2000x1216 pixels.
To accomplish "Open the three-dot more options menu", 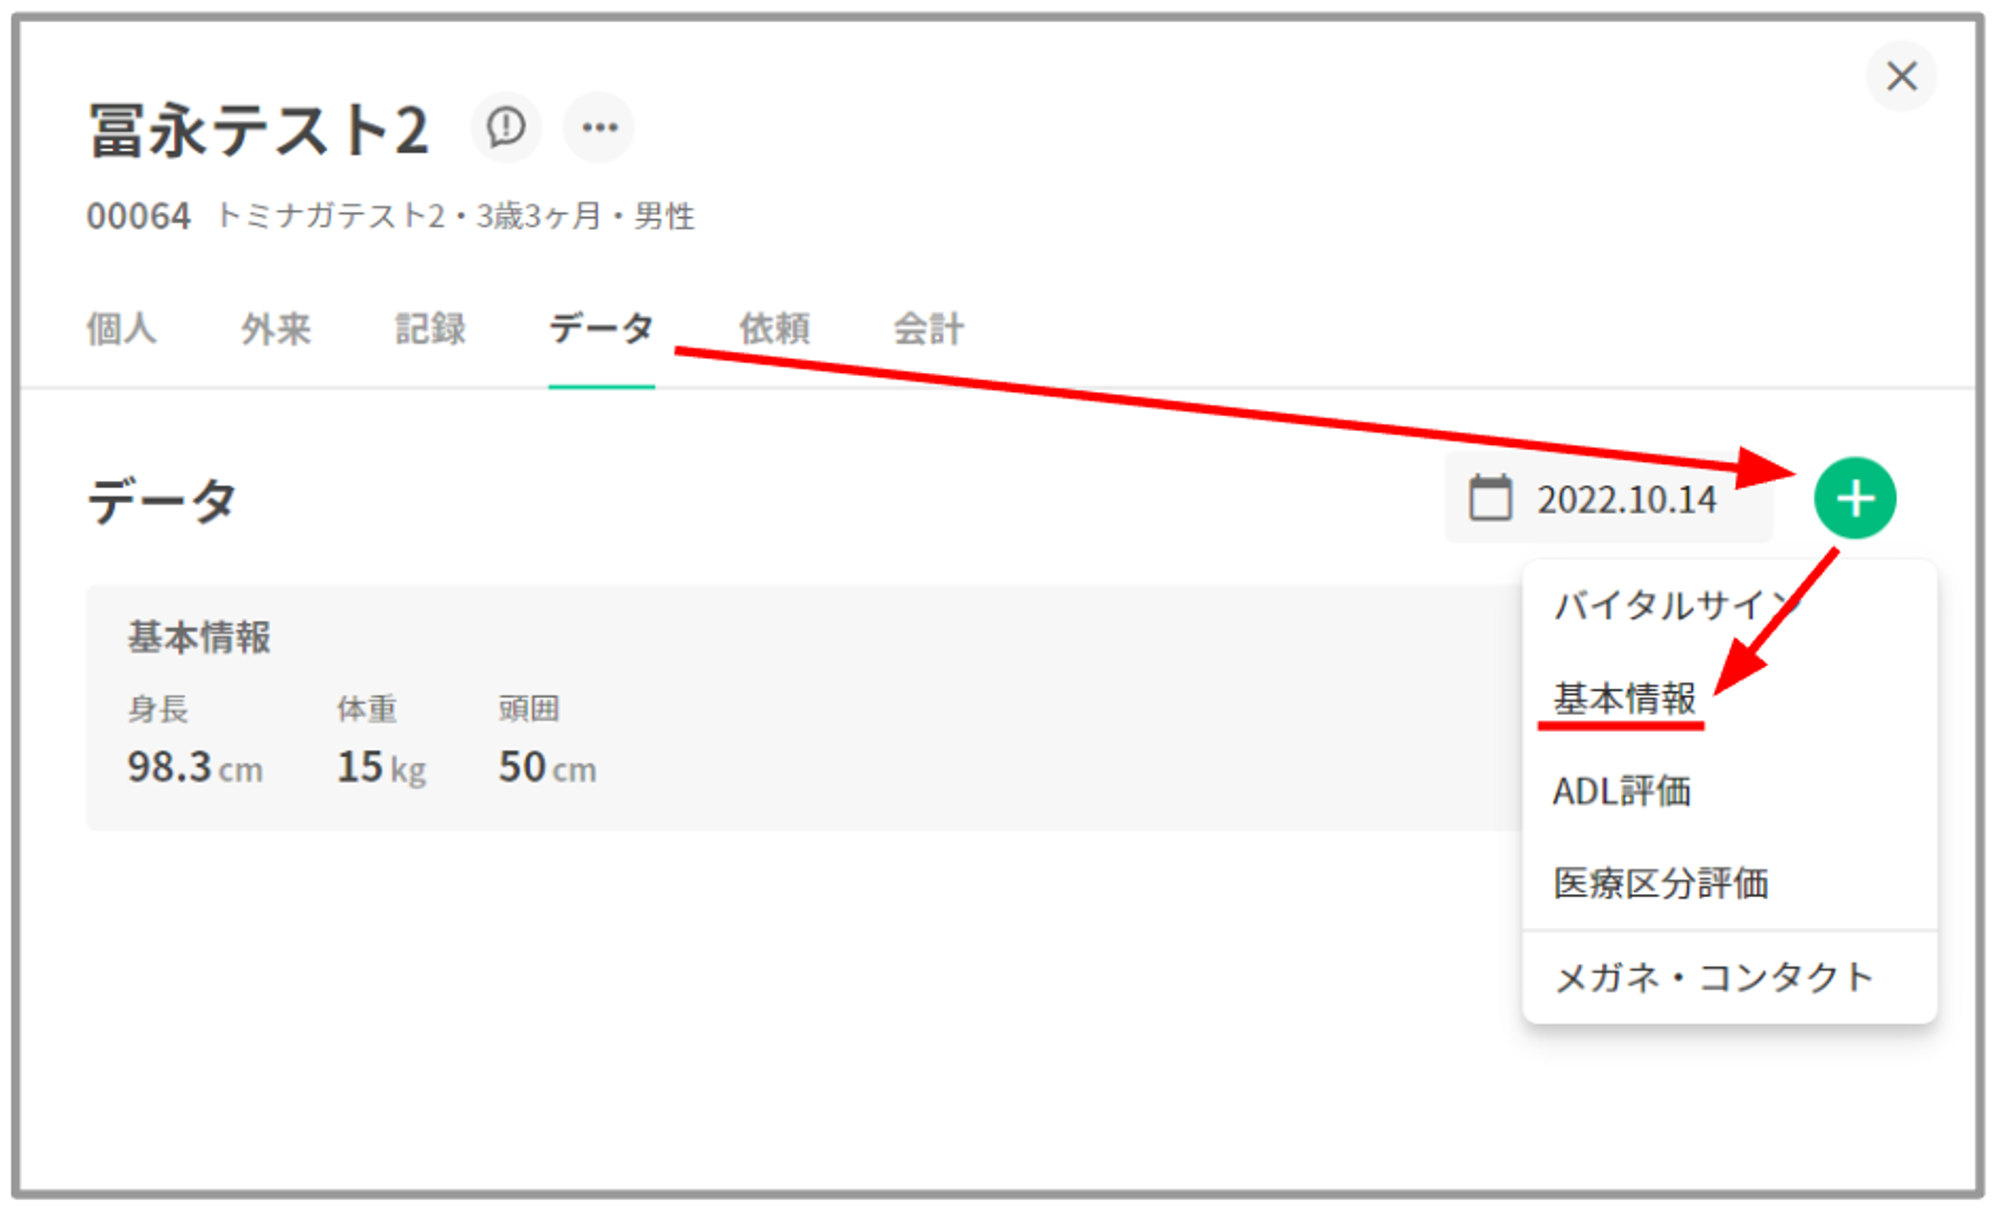I will [x=599, y=127].
